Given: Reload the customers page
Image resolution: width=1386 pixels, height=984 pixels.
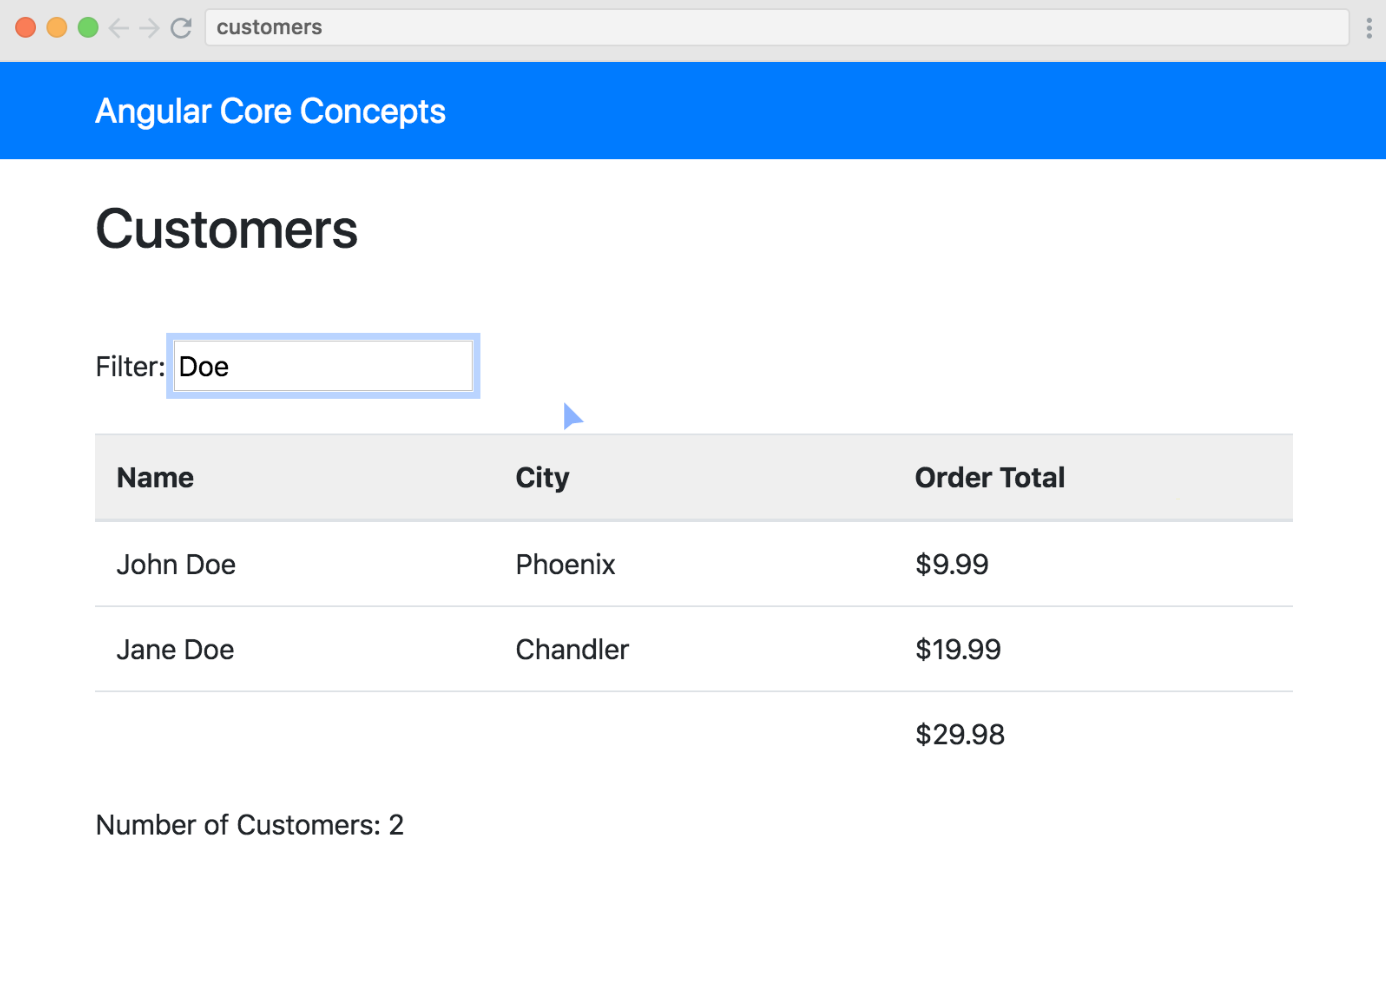Looking at the screenshot, I should (181, 28).
